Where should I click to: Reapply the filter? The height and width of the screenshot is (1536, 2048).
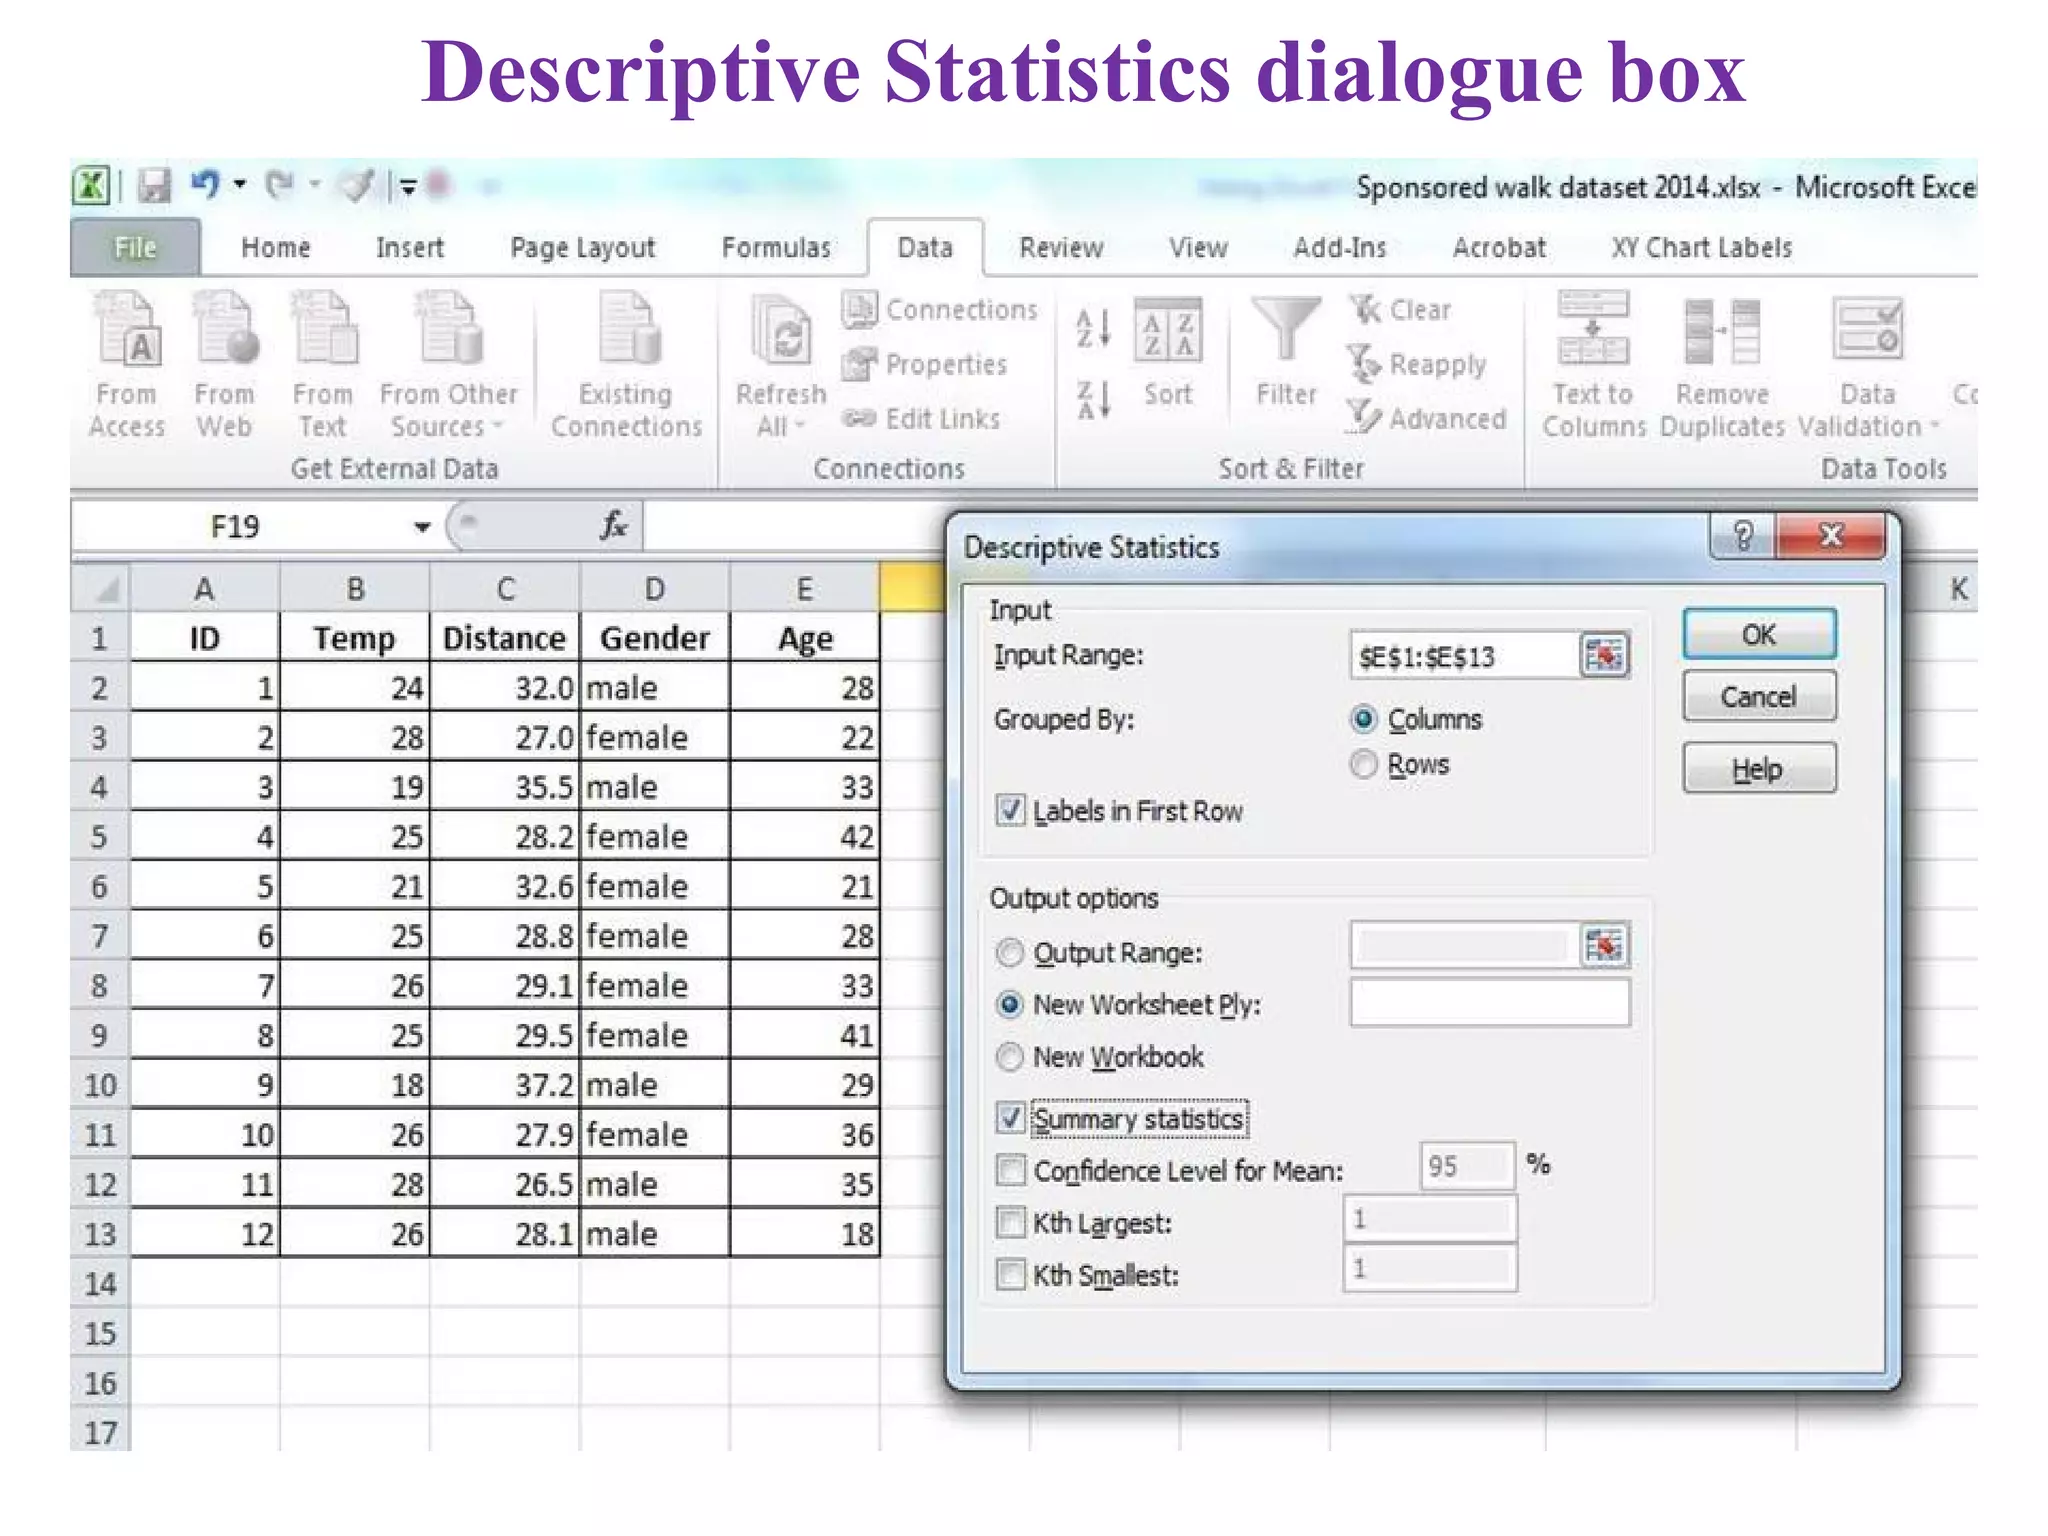pyautogui.click(x=1416, y=364)
